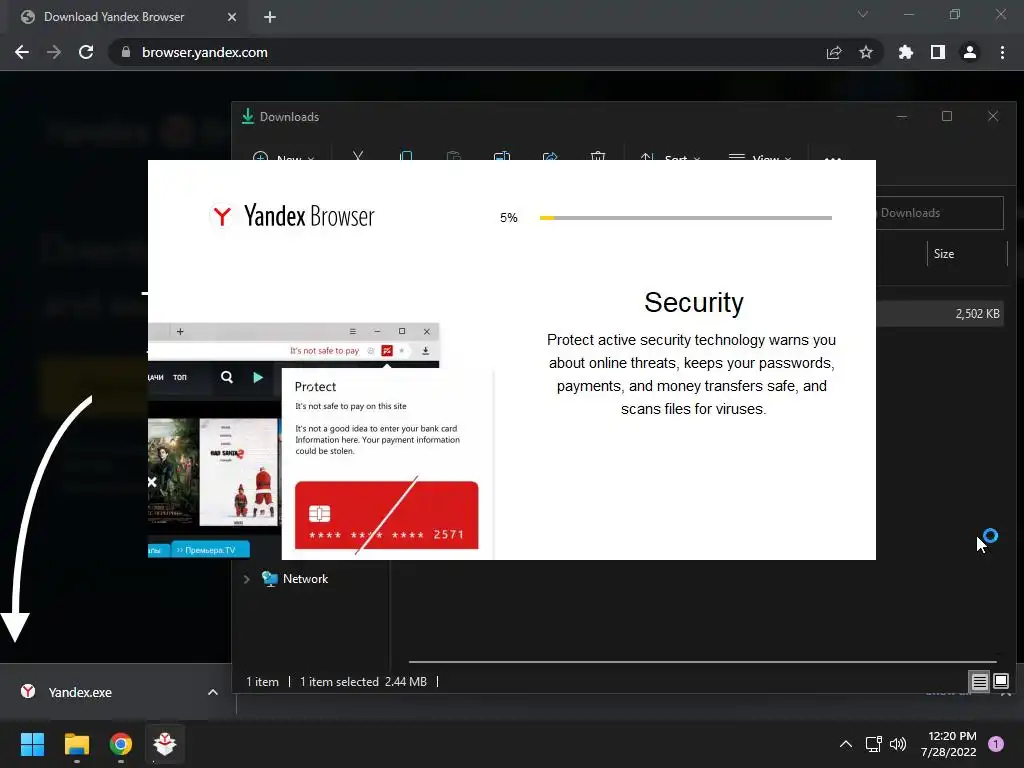The height and width of the screenshot is (768, 1024).
Task: Maximize the Downloads Explorer window
Action: point(947,116)
